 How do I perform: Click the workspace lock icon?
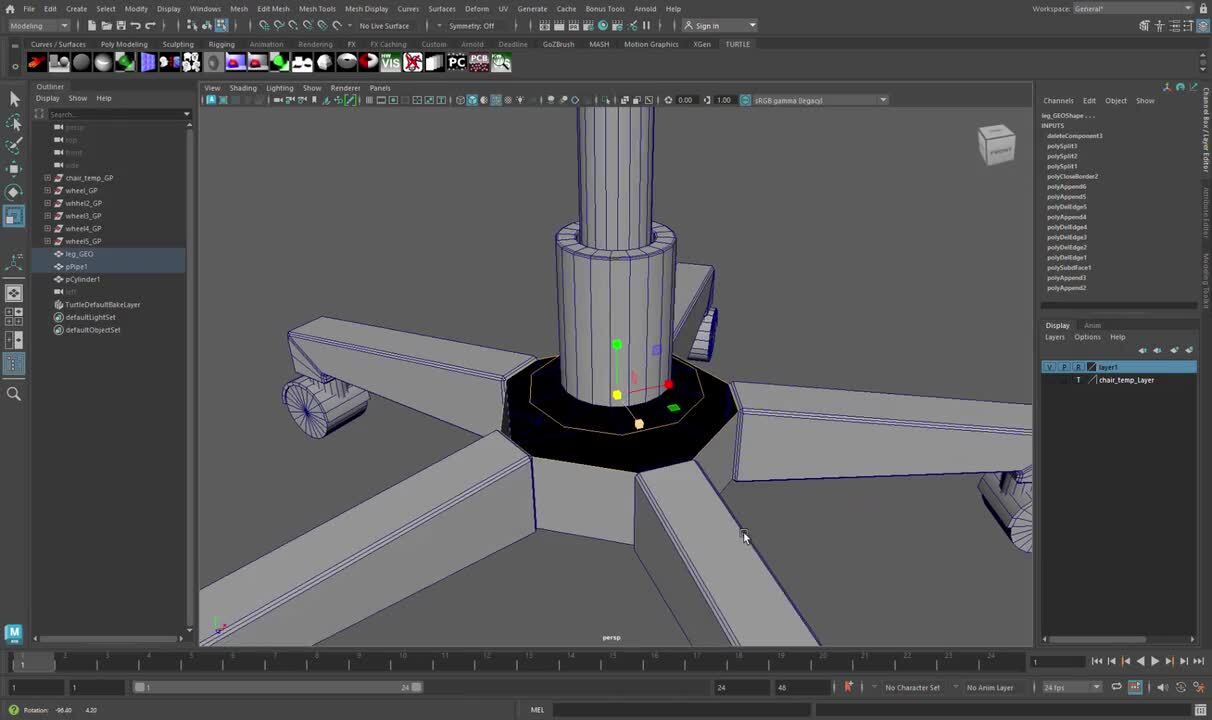(1202, 8)
